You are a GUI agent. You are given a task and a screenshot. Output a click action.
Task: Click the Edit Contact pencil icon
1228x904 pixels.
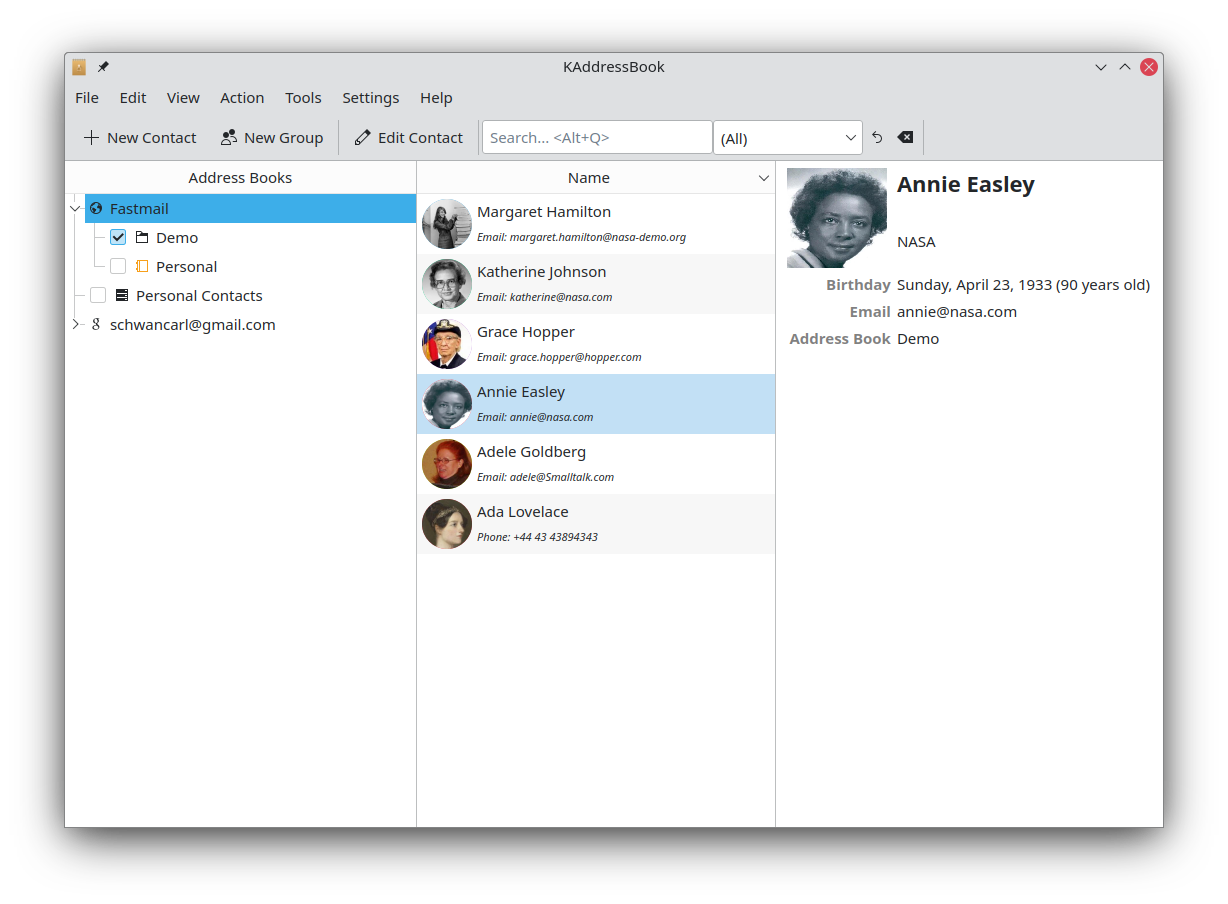point(362,138)
